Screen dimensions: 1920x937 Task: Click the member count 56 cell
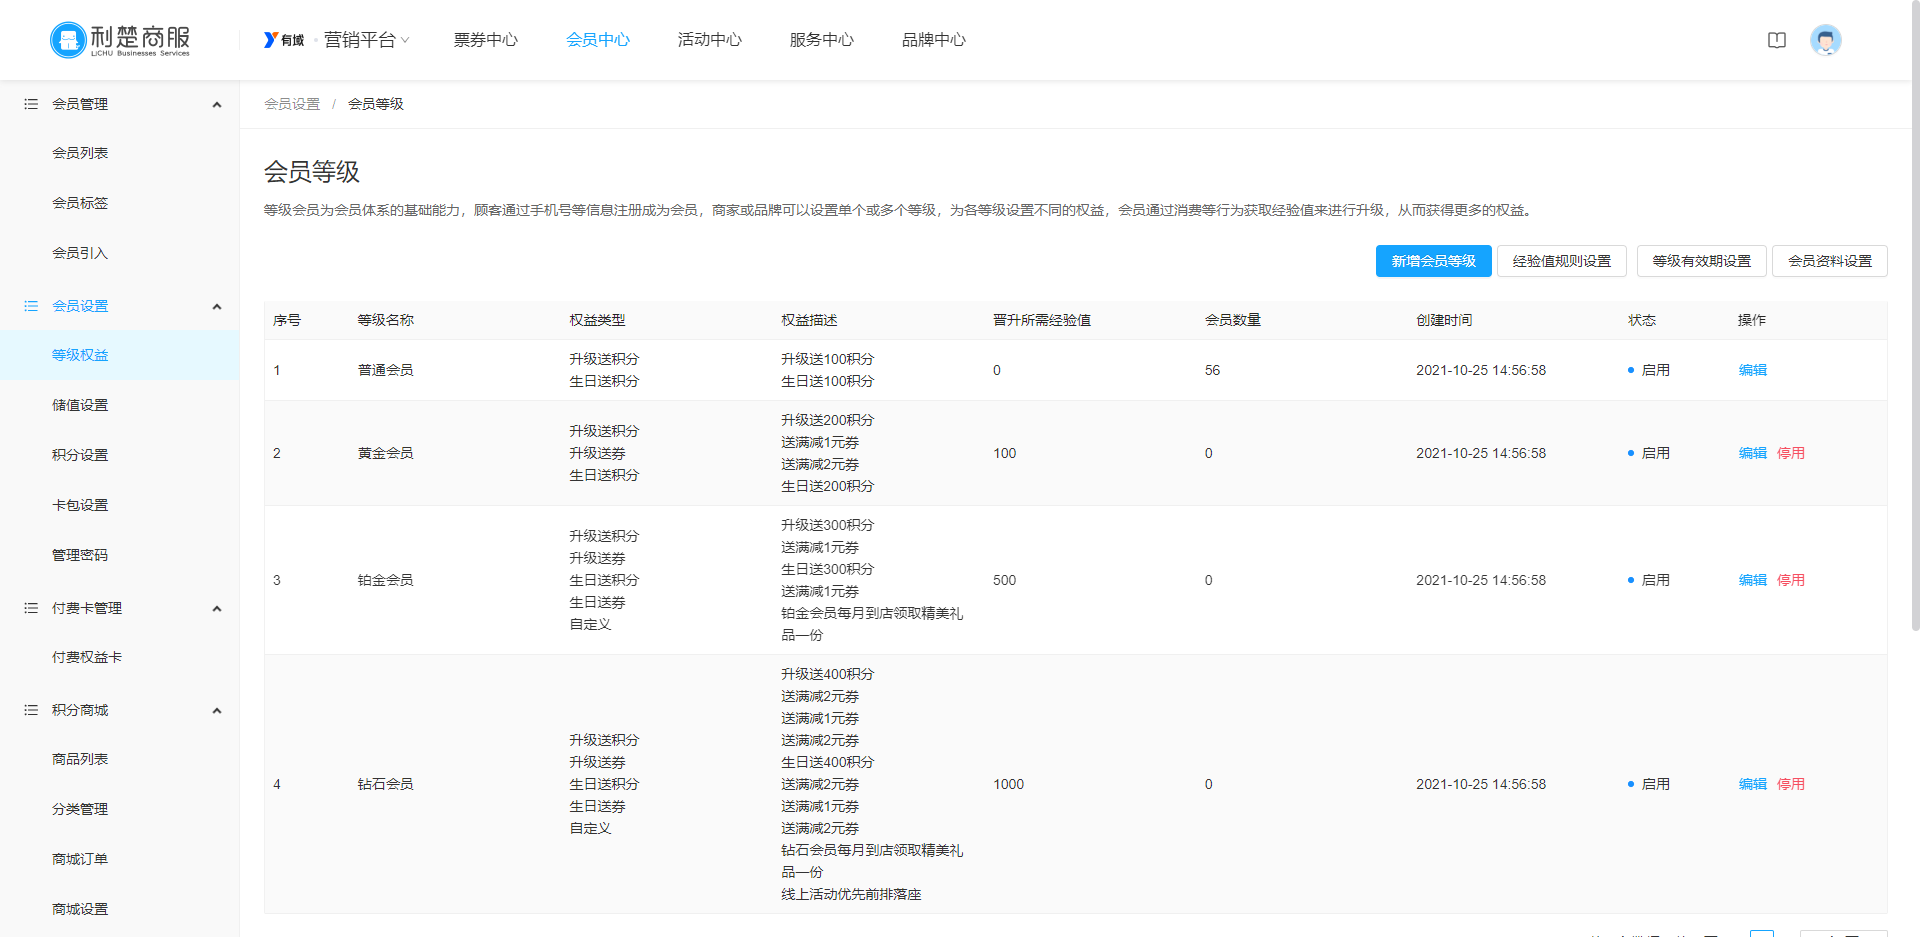pos(1212,370)
